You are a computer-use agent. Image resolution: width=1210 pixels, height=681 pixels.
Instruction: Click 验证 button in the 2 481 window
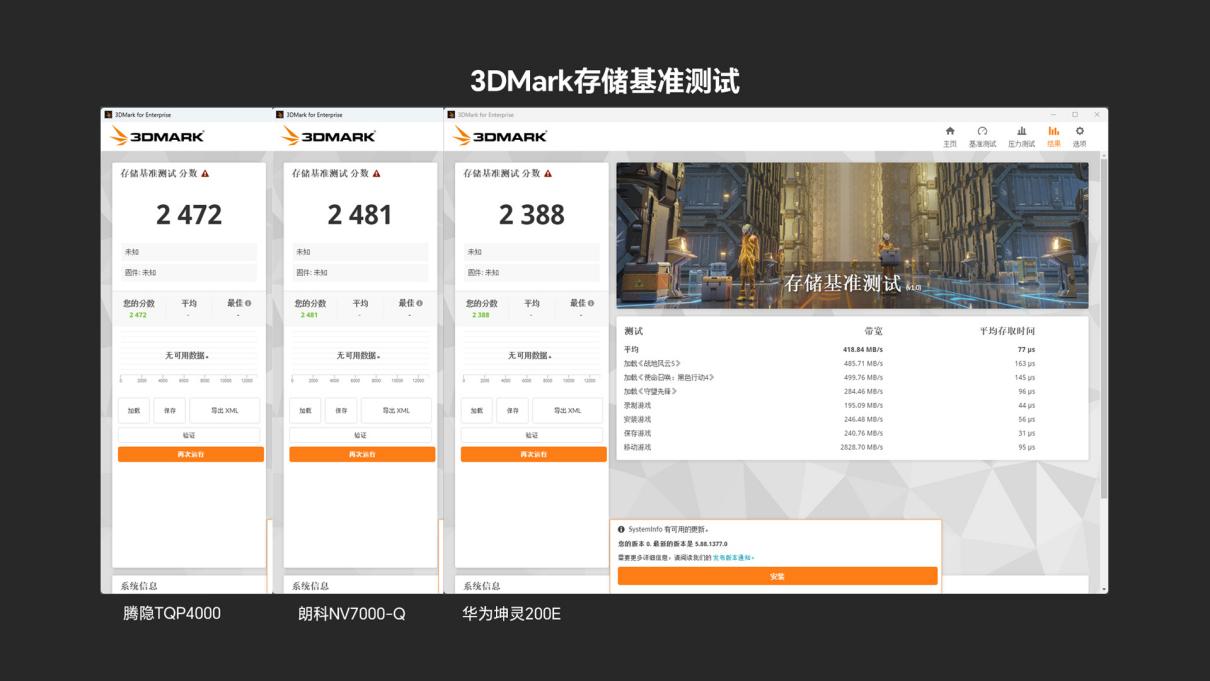coord(360,435)
